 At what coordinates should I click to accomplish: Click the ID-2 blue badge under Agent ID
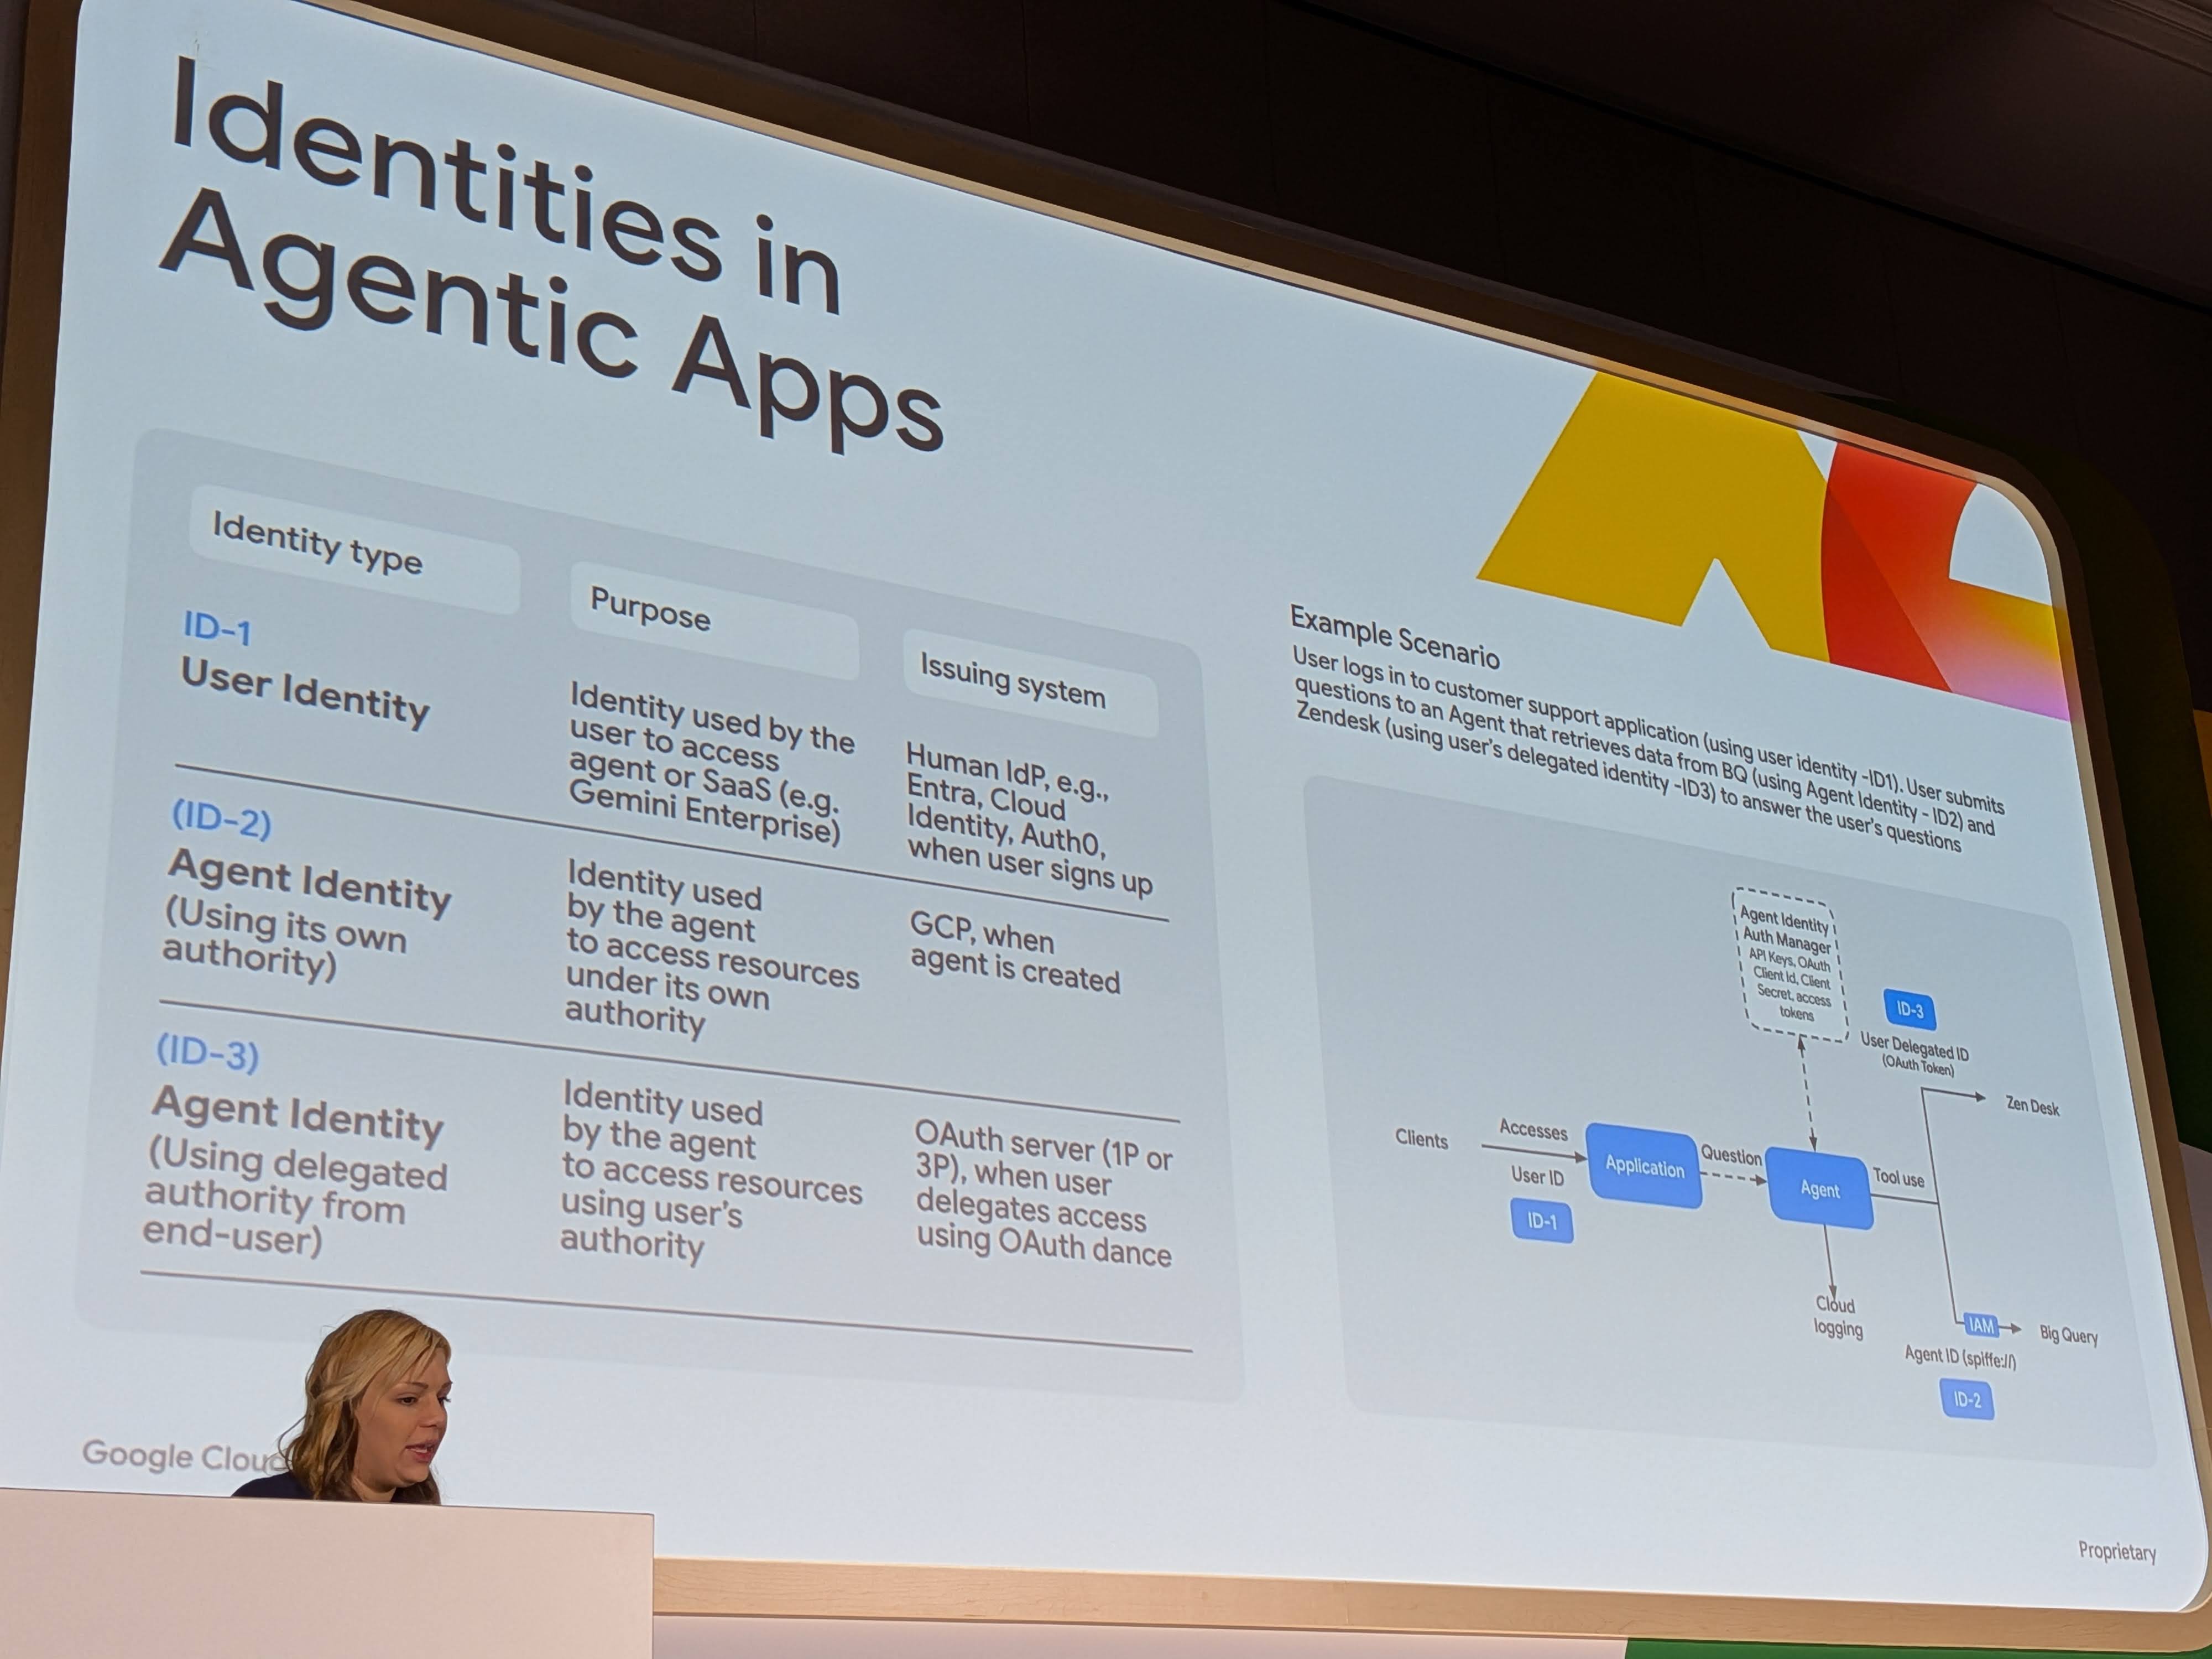tap(1966, 1399)
